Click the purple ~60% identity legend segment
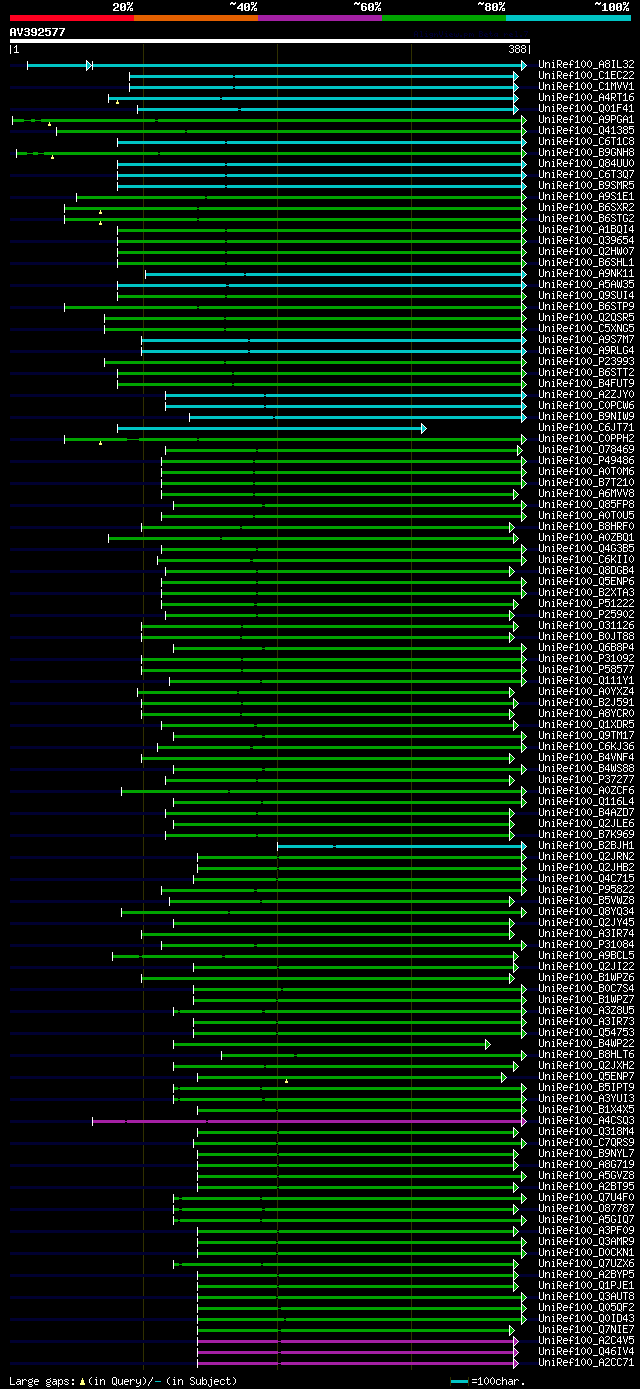This screenshot has height=1389, width=640. [x=320, y=17]
